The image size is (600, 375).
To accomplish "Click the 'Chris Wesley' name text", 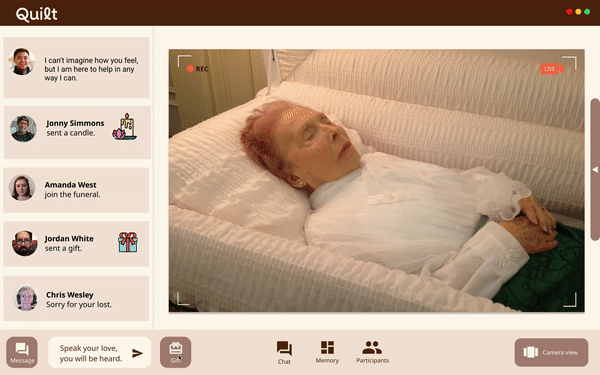I will [70, 295].
